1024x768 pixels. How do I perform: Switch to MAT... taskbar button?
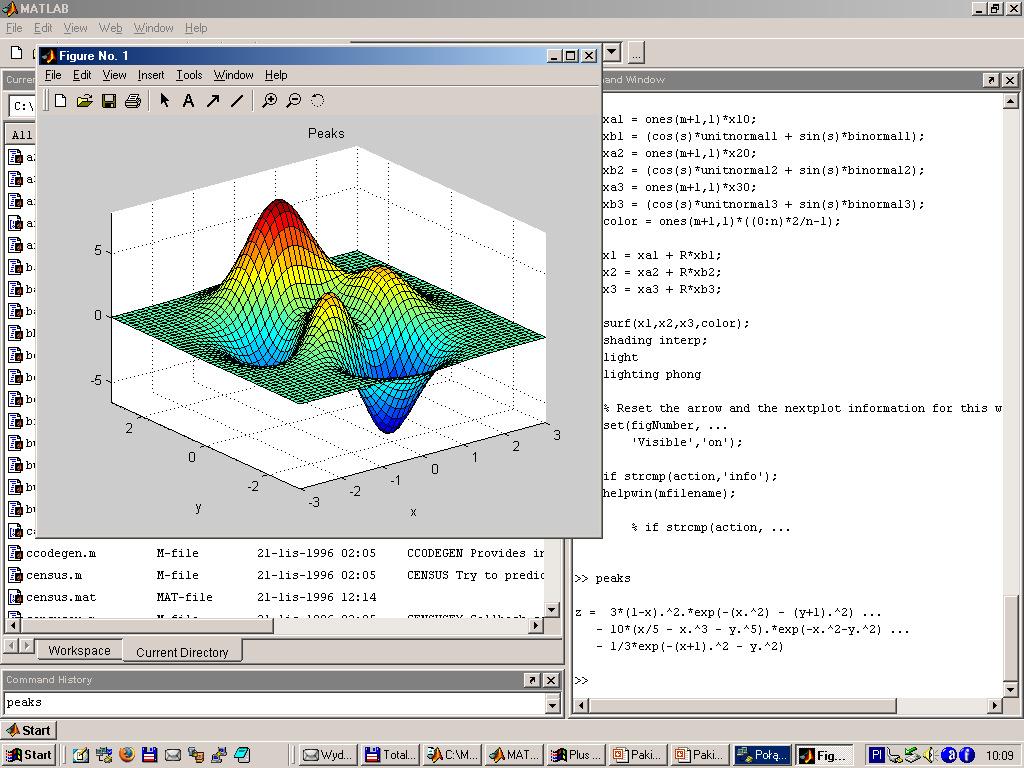[514, 755]
